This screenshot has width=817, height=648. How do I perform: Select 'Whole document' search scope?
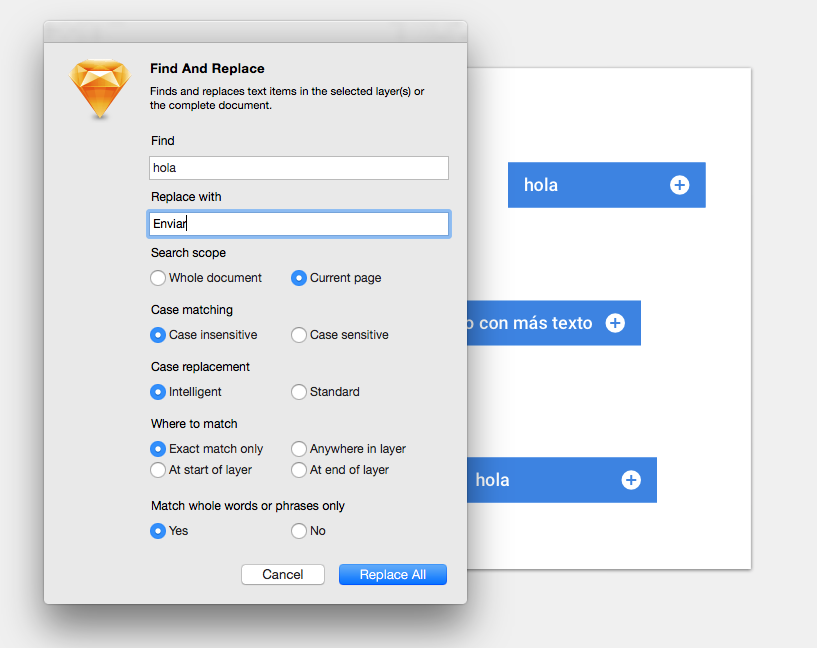pos(158,278)
